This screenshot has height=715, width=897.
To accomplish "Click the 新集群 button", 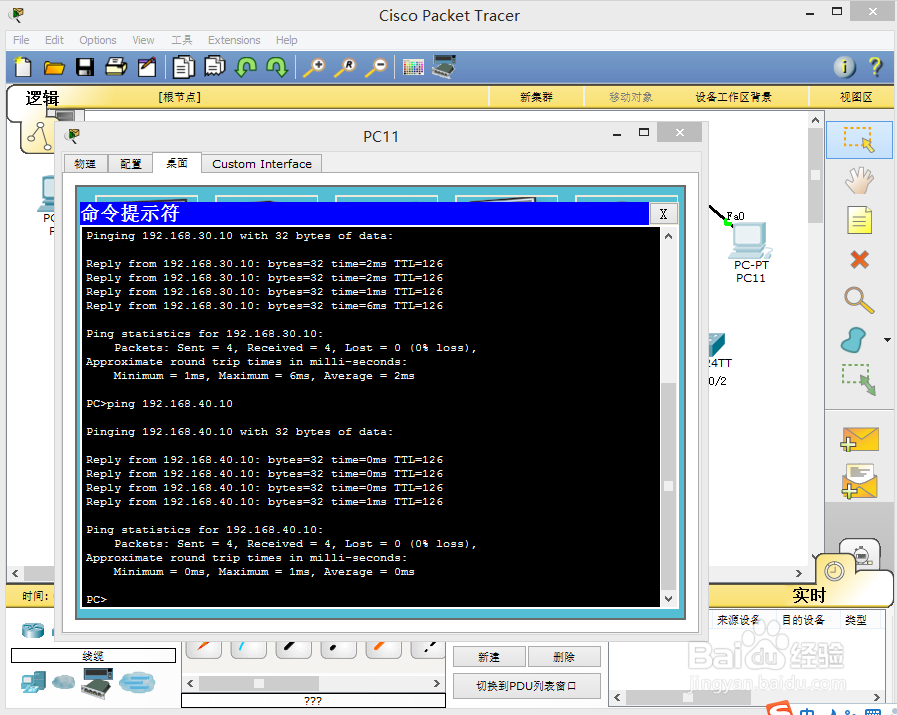I will coord(536,97).
